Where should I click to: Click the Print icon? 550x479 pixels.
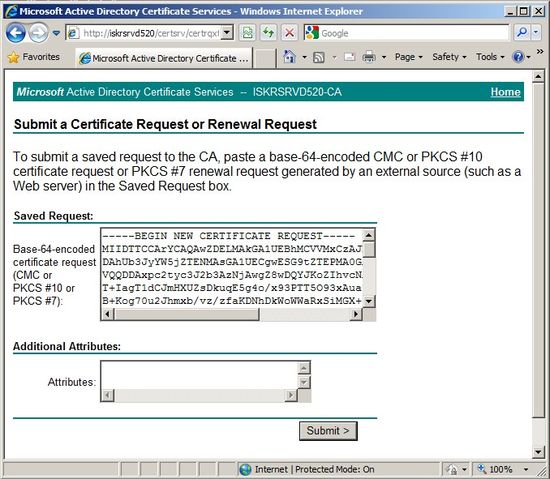tap(369, 57)
